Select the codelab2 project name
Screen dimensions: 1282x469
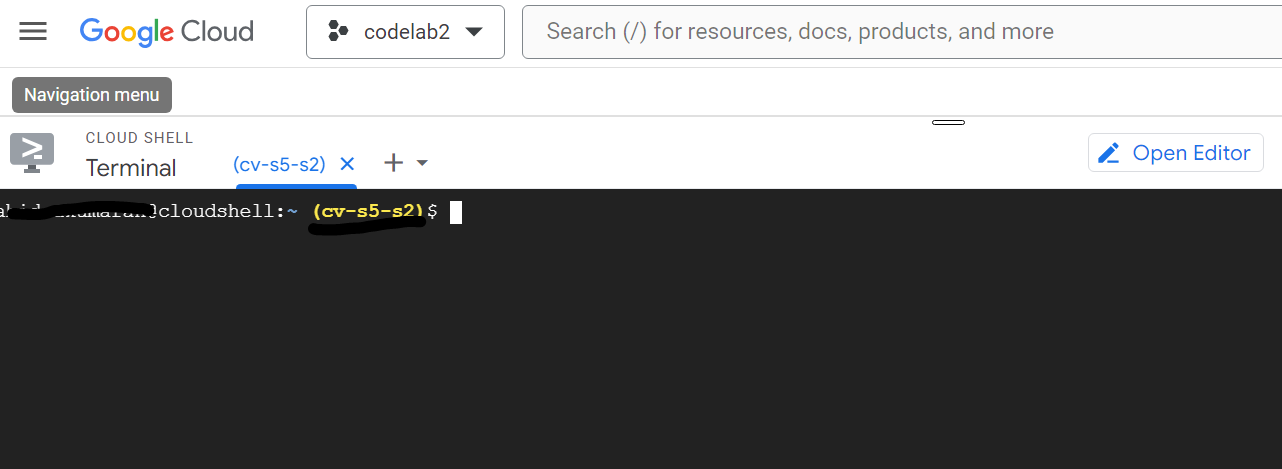click(407, 32)
